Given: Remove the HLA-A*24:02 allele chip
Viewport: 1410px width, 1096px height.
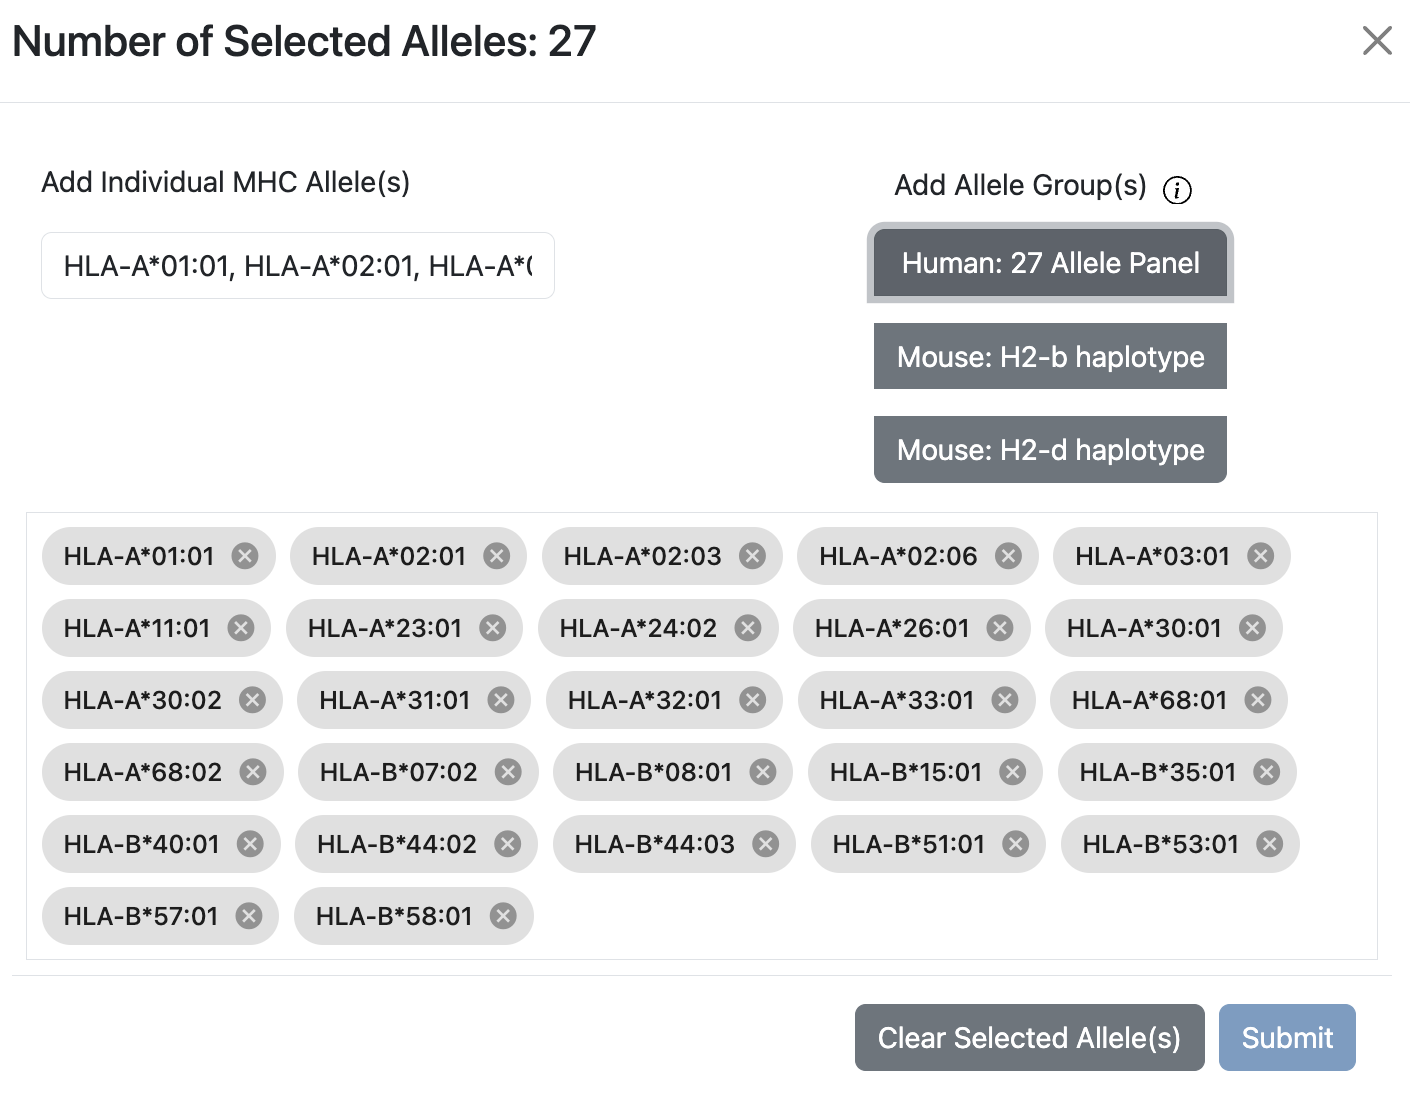Looking at the screenshot, I should point(747,628).
